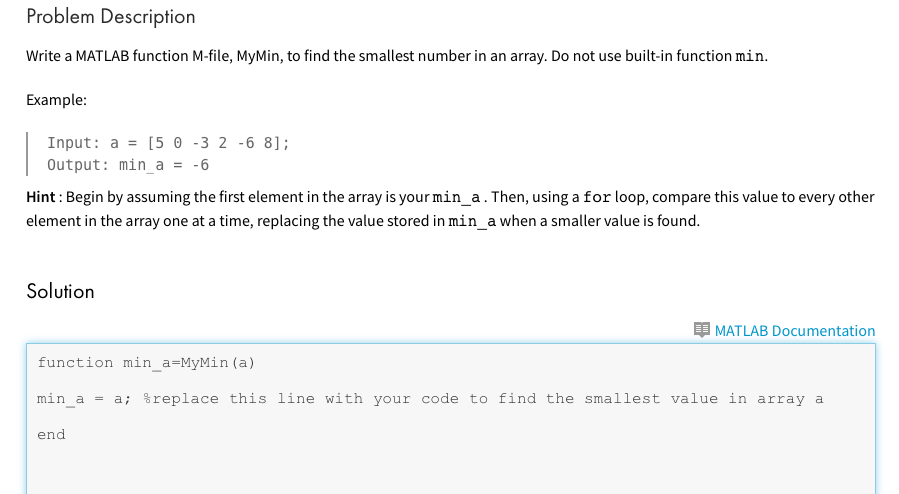Click the book icon beside MATLAB Documentation
The image size is (899, 494).
click(x=701, y=330)
